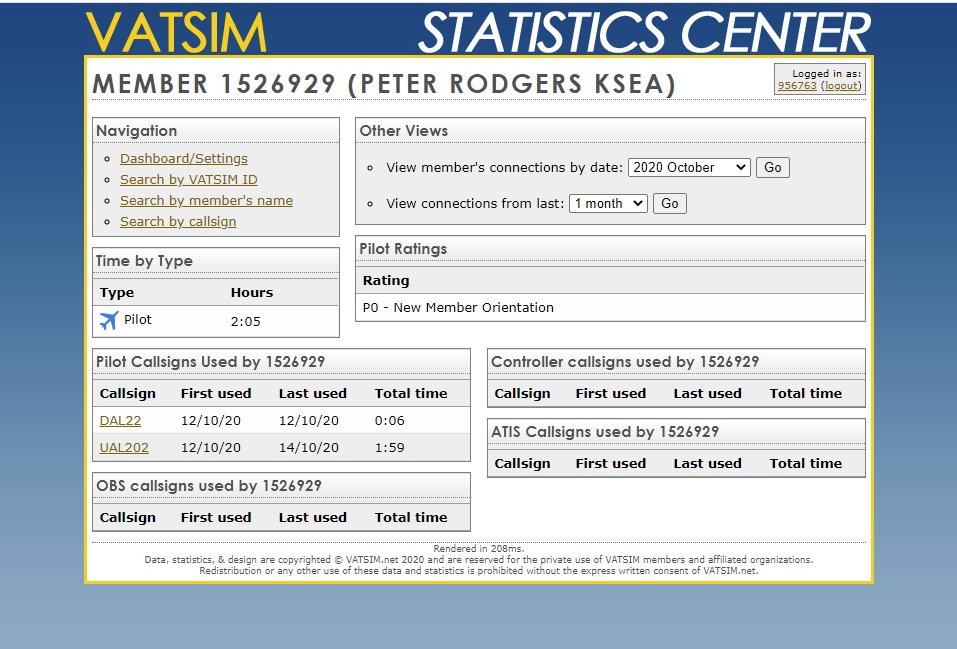Screen dimensions: 957x649
Task: Click the Member 1526929 page heading
Action: [384, 85]
